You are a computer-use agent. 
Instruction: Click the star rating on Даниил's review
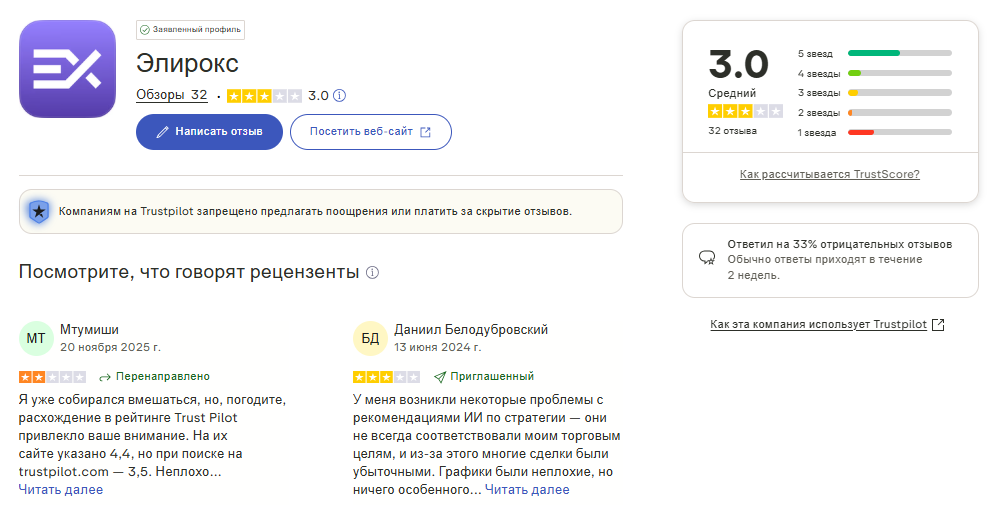[386, 377]
